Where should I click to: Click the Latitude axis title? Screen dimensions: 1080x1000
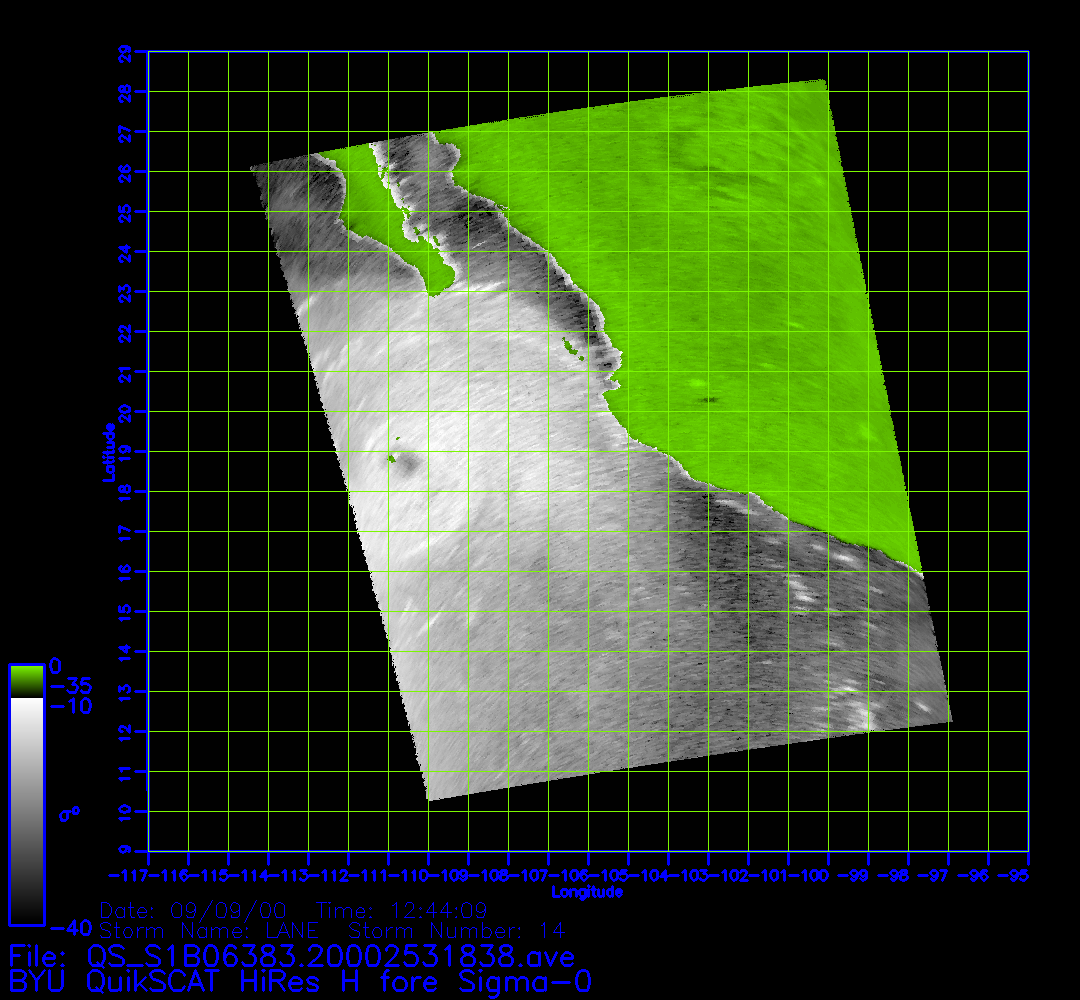tap(107, 451)
